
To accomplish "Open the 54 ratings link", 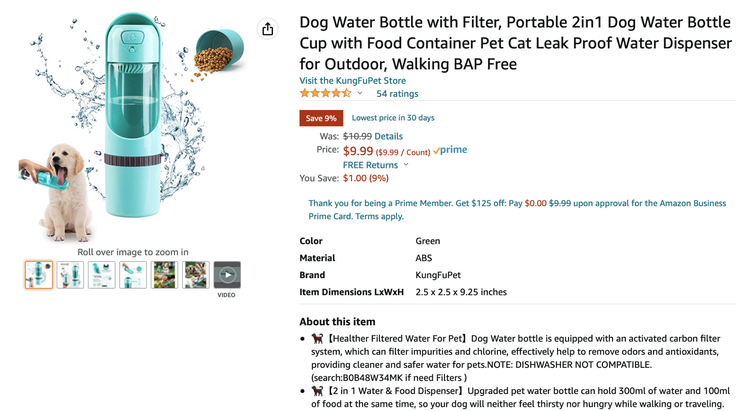I will pos(397,93).
